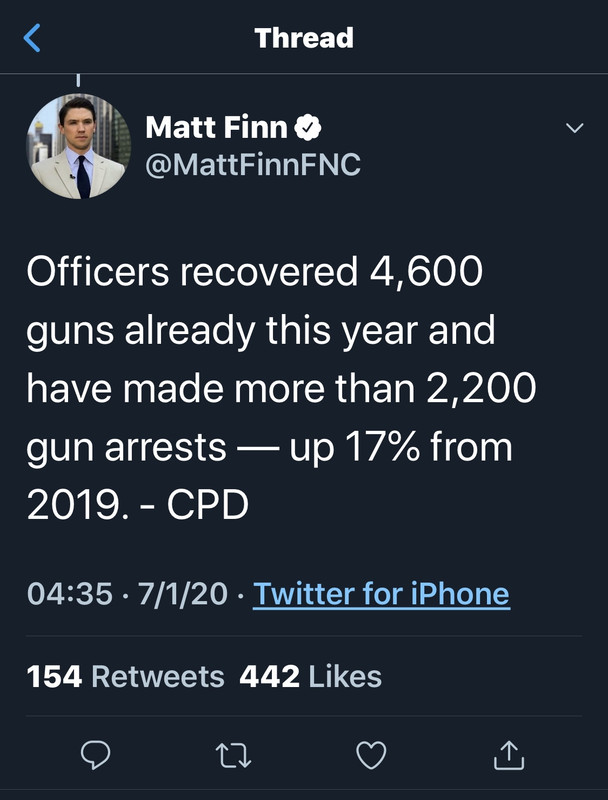Share the tweet using the upload icon
Screen dimensions: 608x800
[509, 755]
